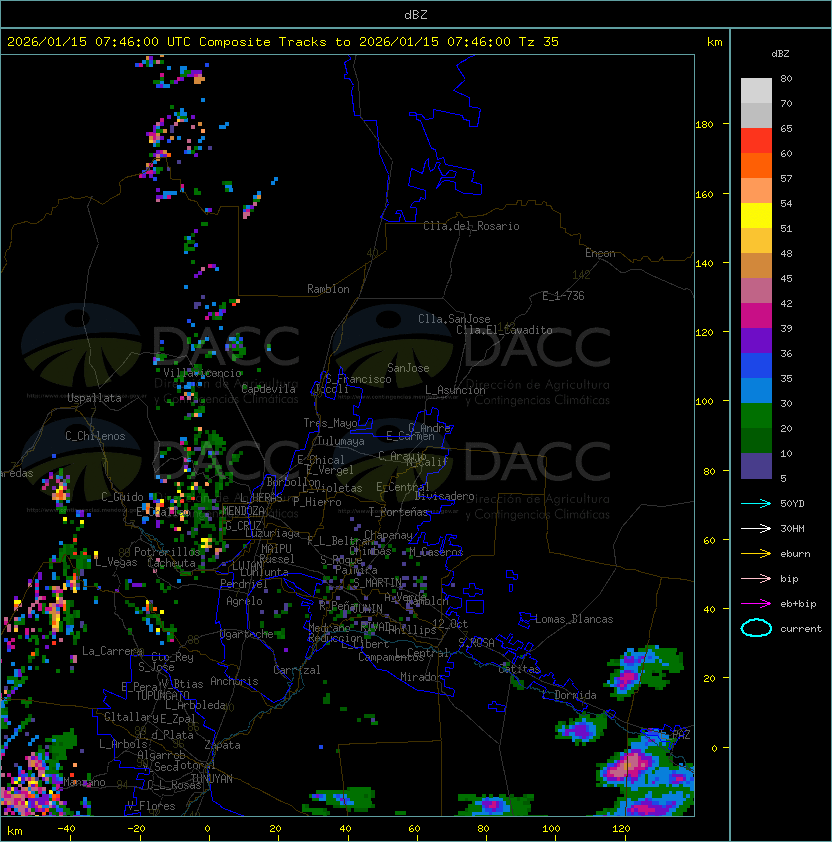Click the Mirador map label

[x=422, y=677]
